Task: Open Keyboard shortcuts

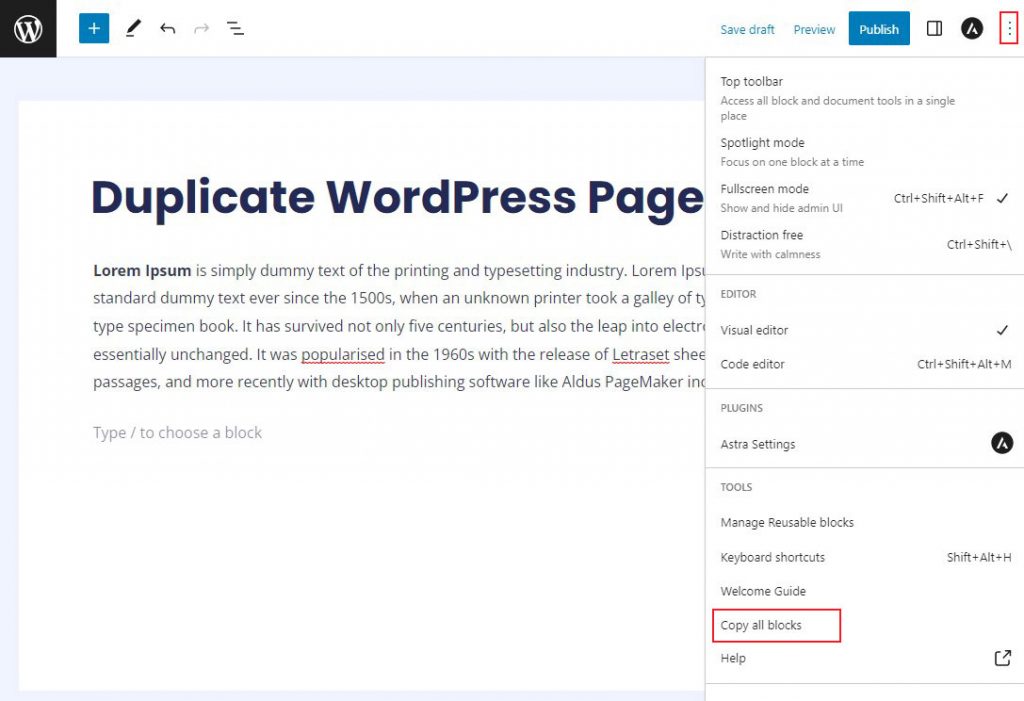Action: point(773,557)
